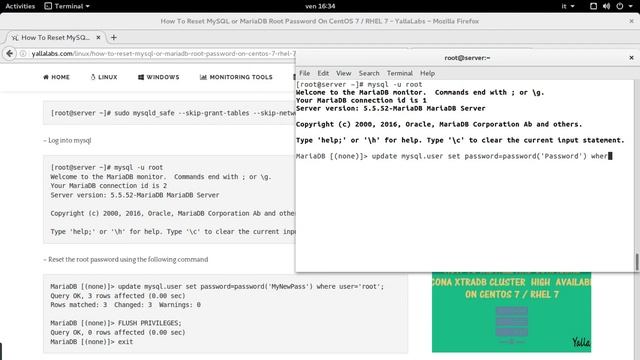This screenshot has width=640, height=360.
Task: Click 'Query OK, 3 rows affected' line on webpage
Action: click(118, 296)
